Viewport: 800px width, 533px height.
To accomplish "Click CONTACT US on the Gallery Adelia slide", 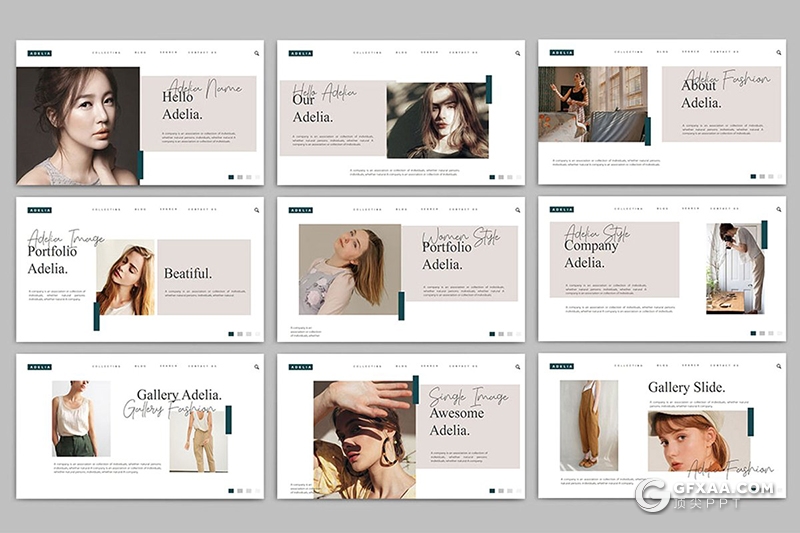I will (x=202, y=367).
